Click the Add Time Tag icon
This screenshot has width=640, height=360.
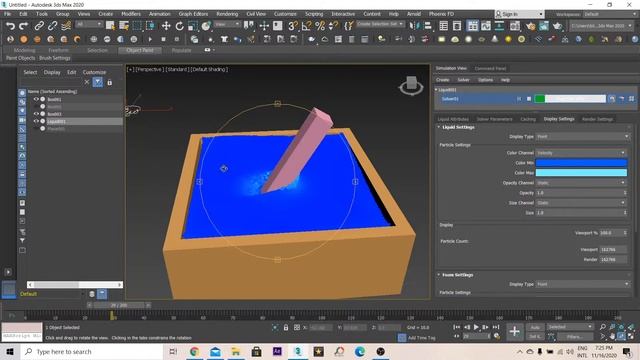(402, 338)
